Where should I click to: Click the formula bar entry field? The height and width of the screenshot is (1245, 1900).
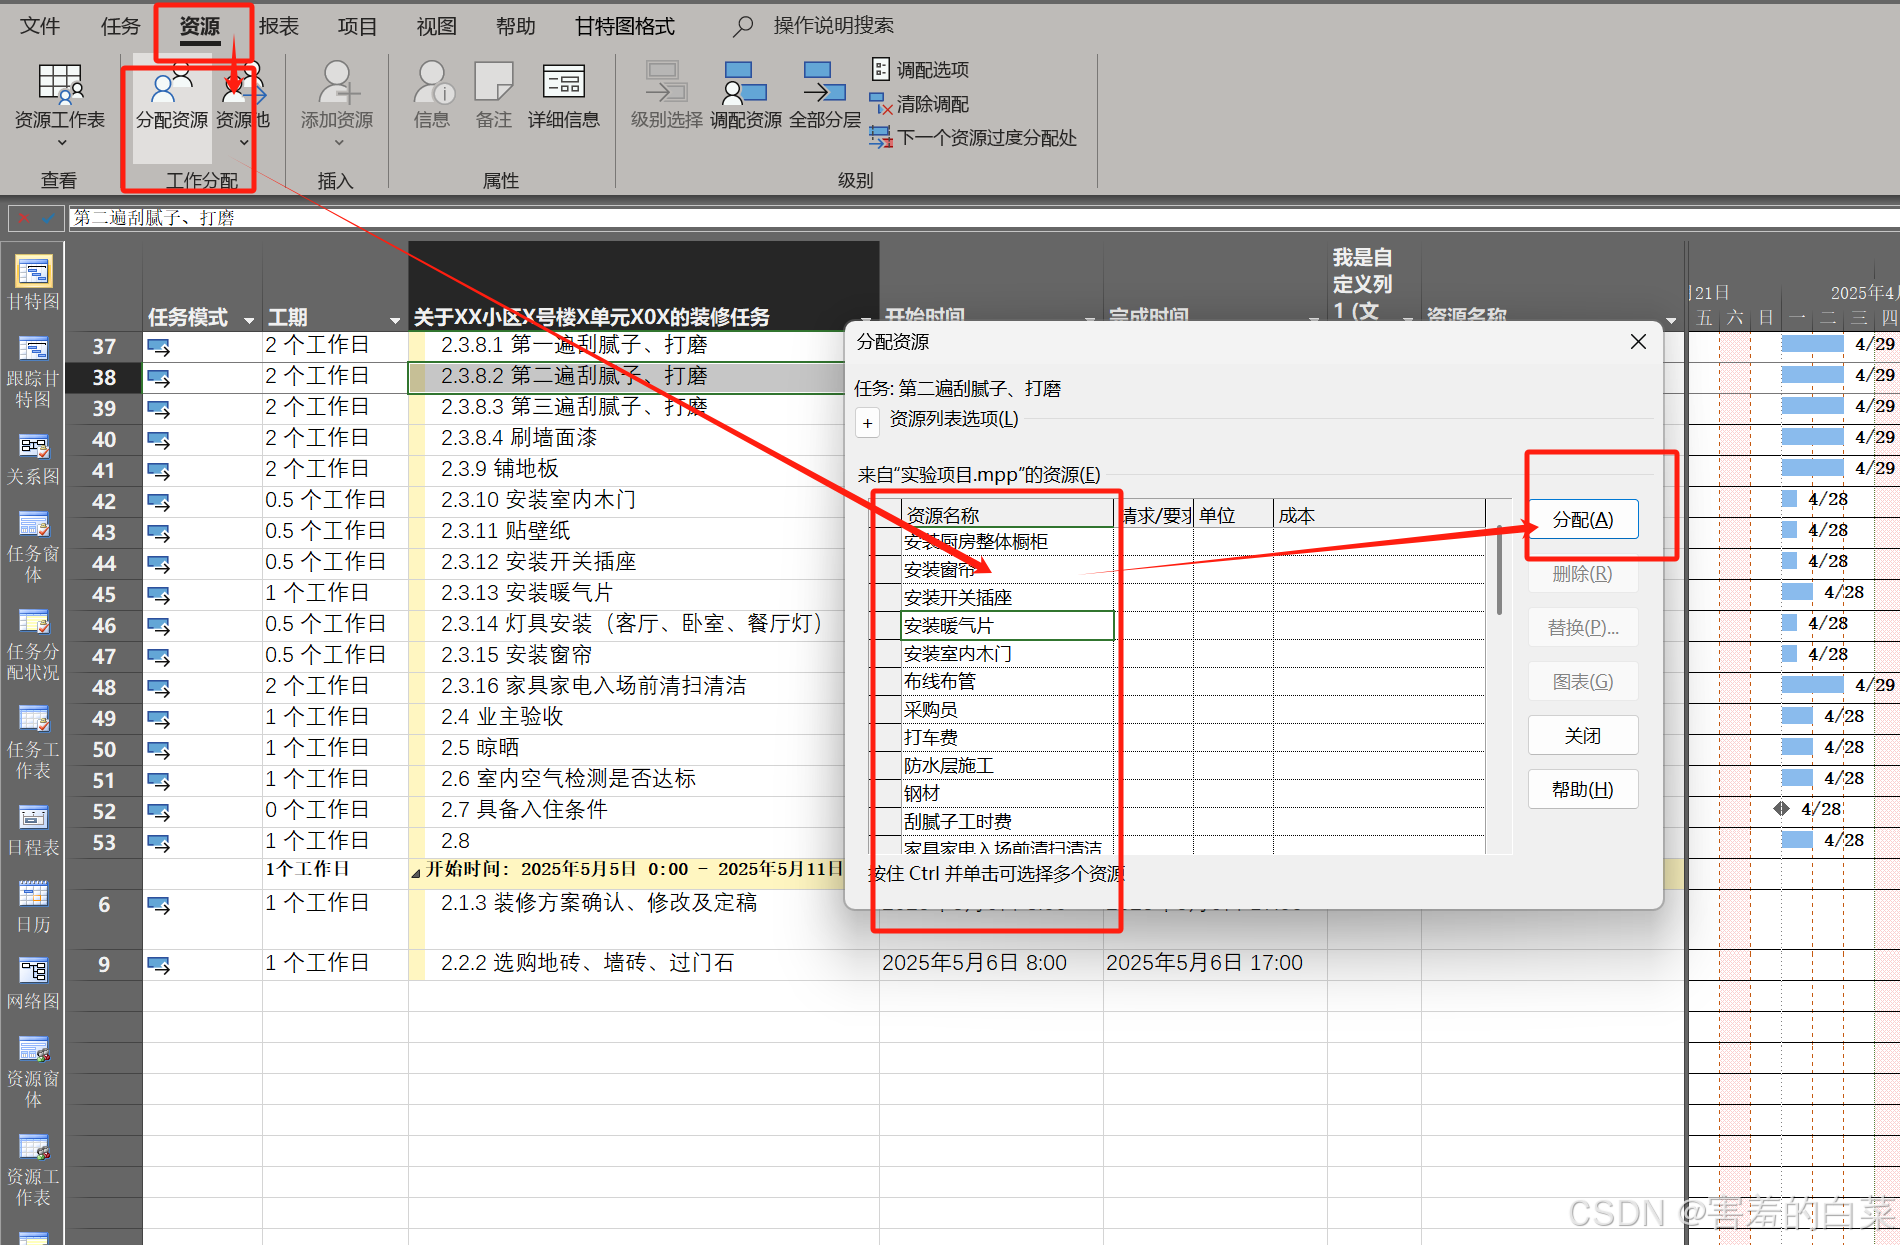(984, 218)
